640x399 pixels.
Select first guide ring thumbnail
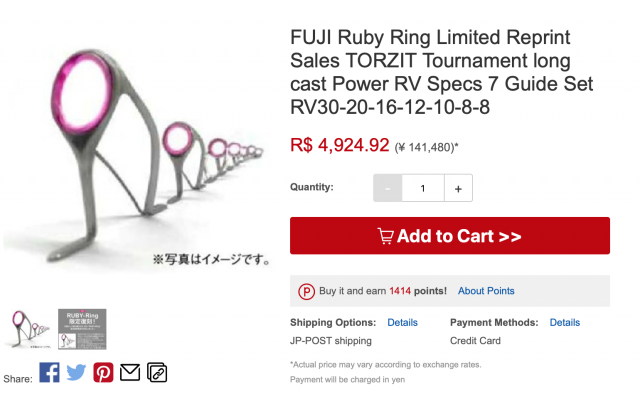click(29, 329)
